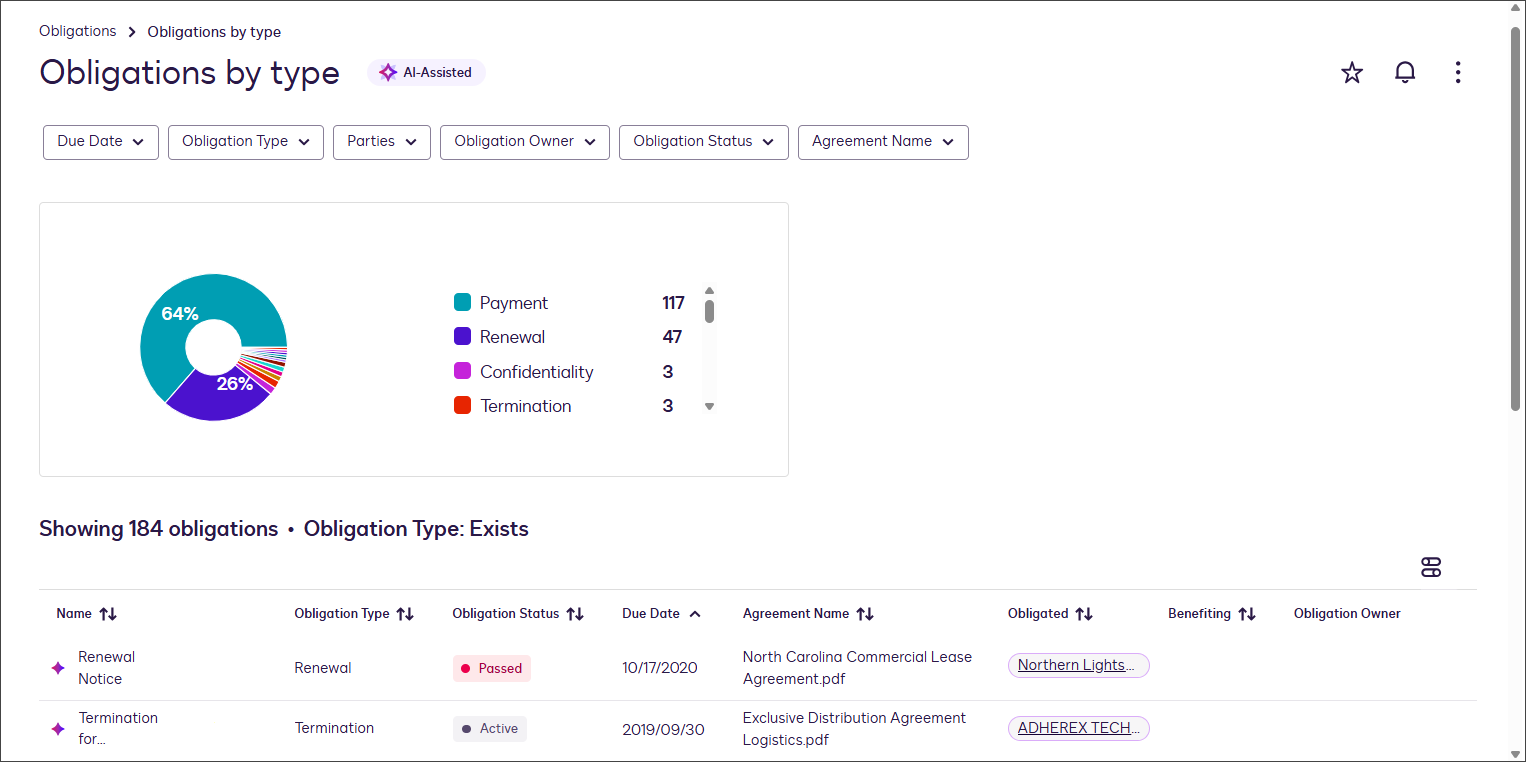Sort the Obligation Status column
The height and width of the screenshot is (762, 1526).
[577, 613]
